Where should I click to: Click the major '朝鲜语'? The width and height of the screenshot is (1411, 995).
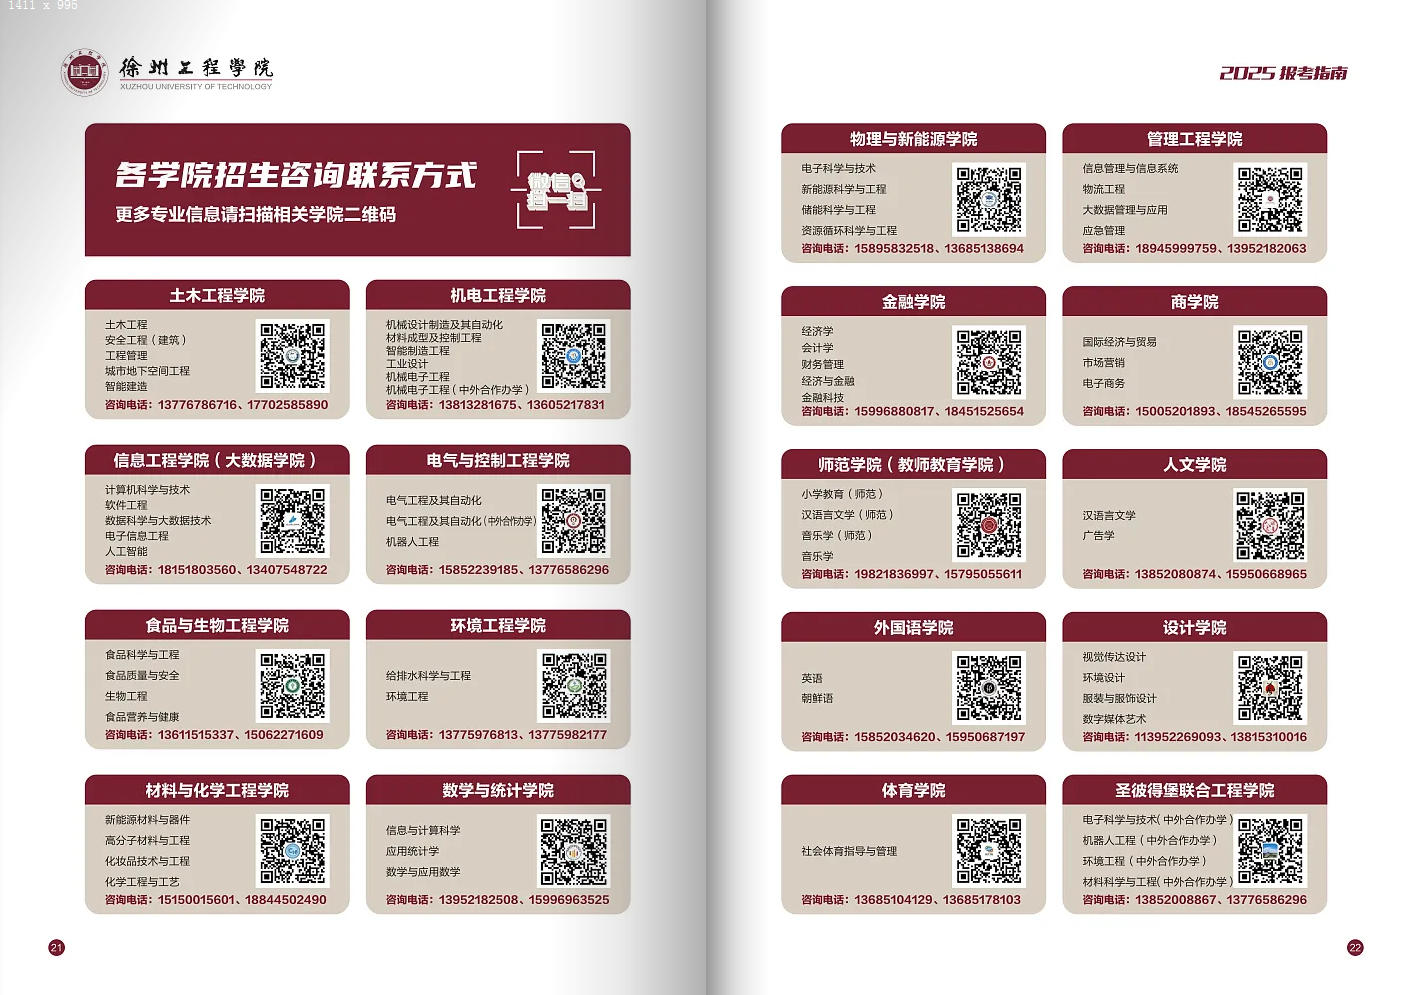pyautogui.click(x=817, y=699)
